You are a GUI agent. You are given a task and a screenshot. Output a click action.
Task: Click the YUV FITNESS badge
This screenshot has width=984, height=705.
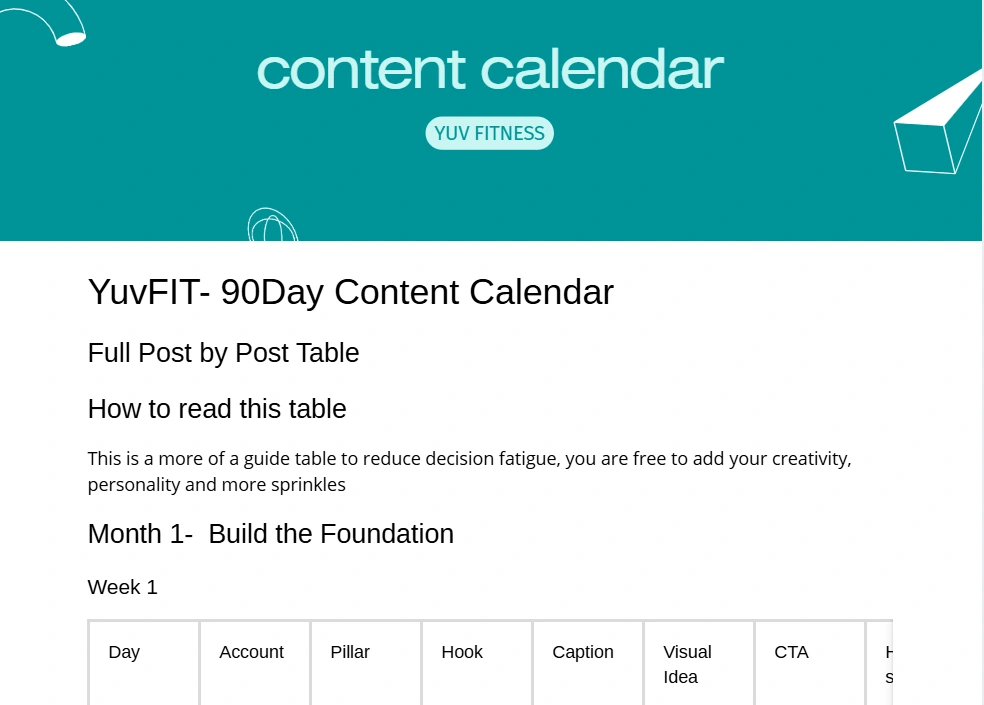click(x=489, y=133)
